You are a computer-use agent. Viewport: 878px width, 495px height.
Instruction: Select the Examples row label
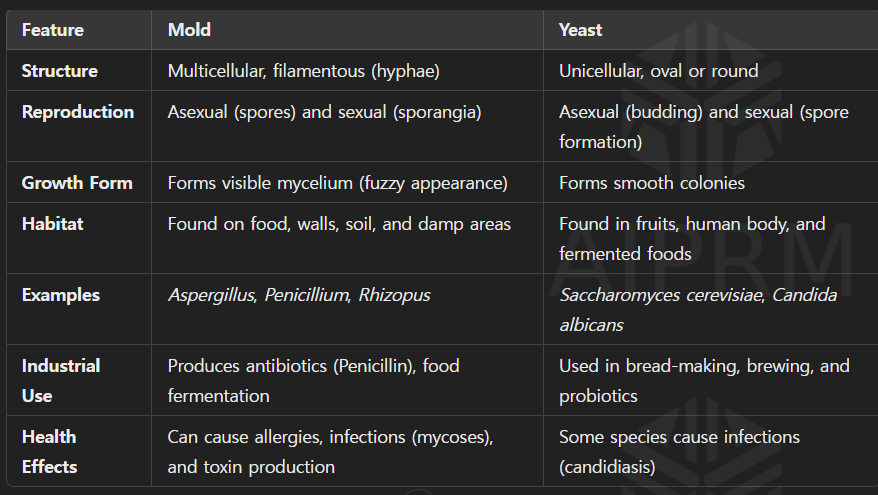[x=61, y=295]
